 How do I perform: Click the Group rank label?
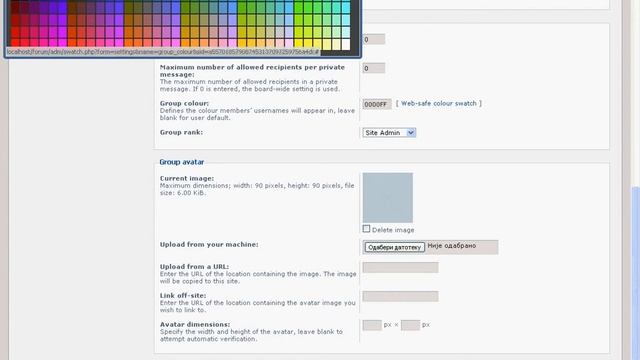(181, 132)
